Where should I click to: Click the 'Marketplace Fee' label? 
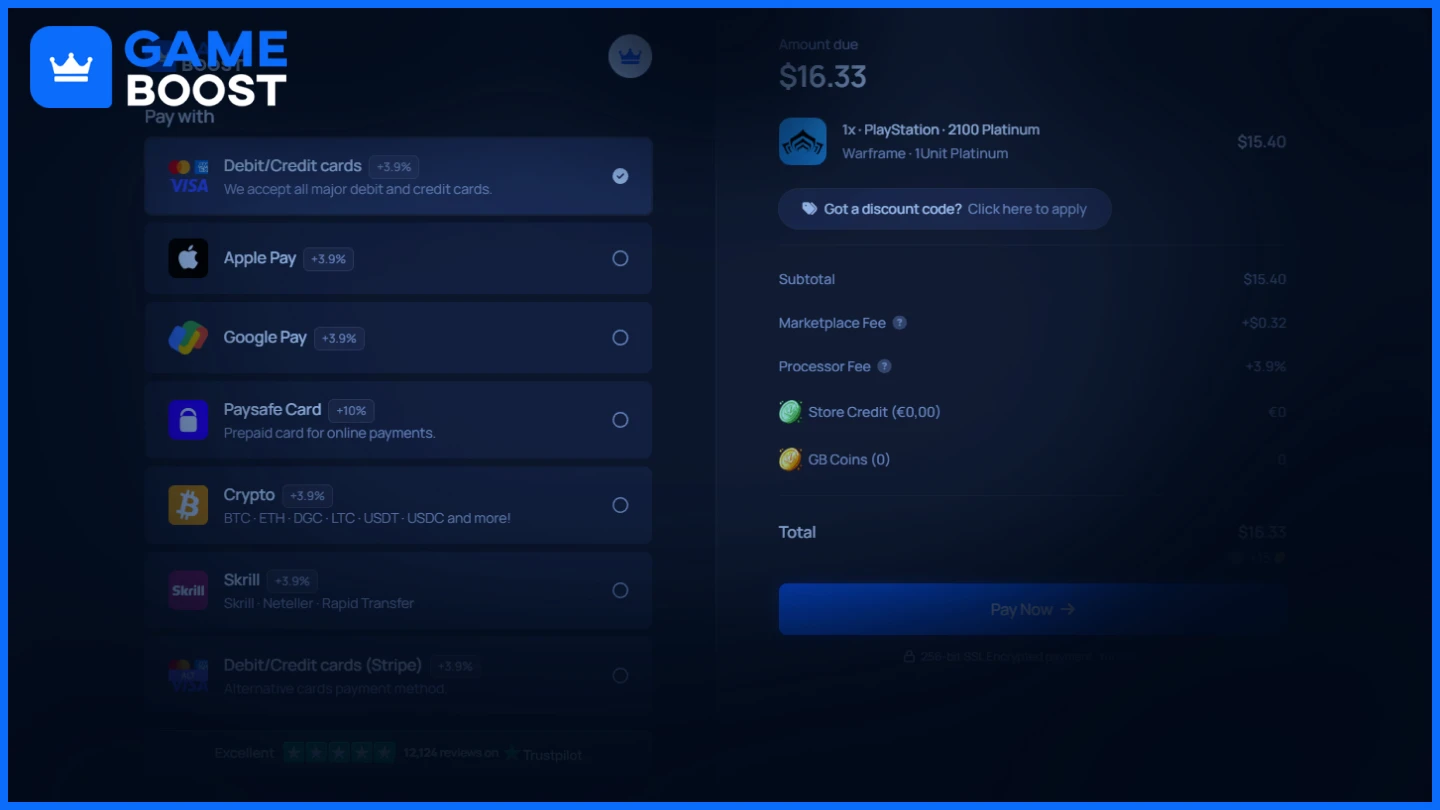click(832, 323)
